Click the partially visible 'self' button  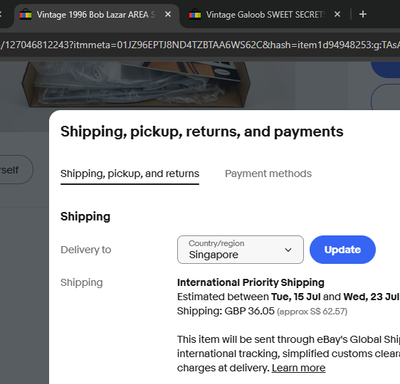click(15, 170)
